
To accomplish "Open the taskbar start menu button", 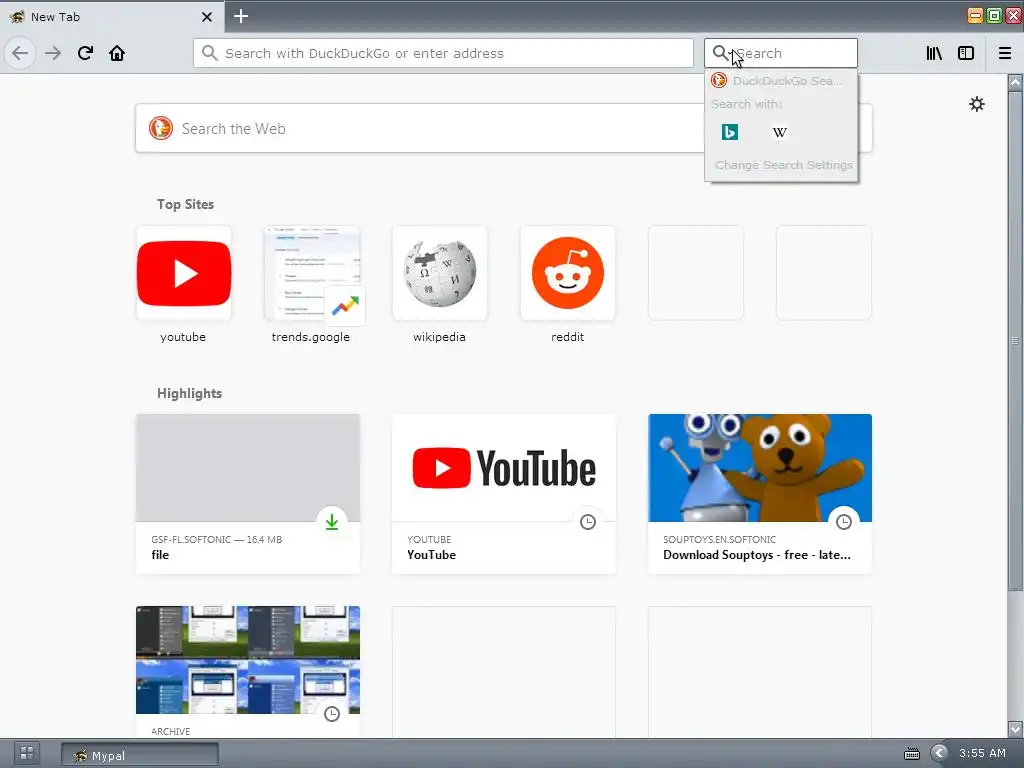I will [27, 753].
